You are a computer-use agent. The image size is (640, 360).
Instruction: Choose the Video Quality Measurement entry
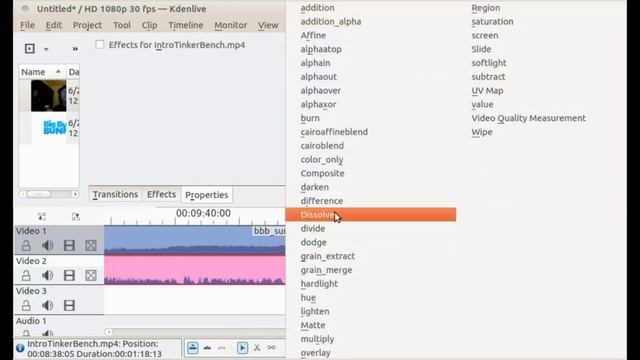point(529,118)
